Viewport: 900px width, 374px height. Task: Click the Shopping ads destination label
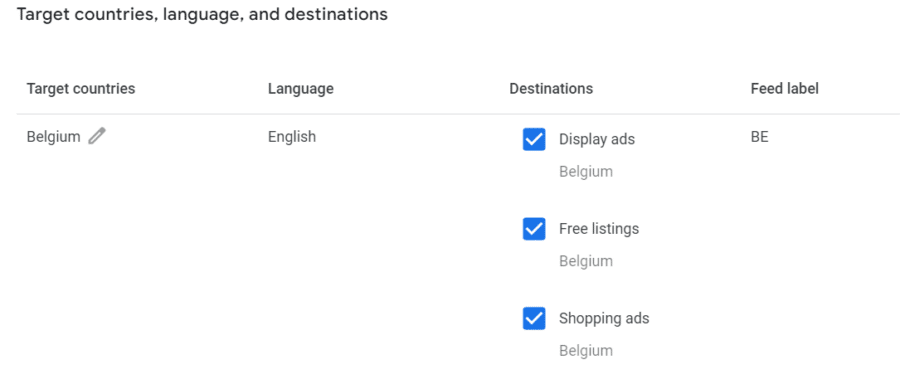coord(604,318)
